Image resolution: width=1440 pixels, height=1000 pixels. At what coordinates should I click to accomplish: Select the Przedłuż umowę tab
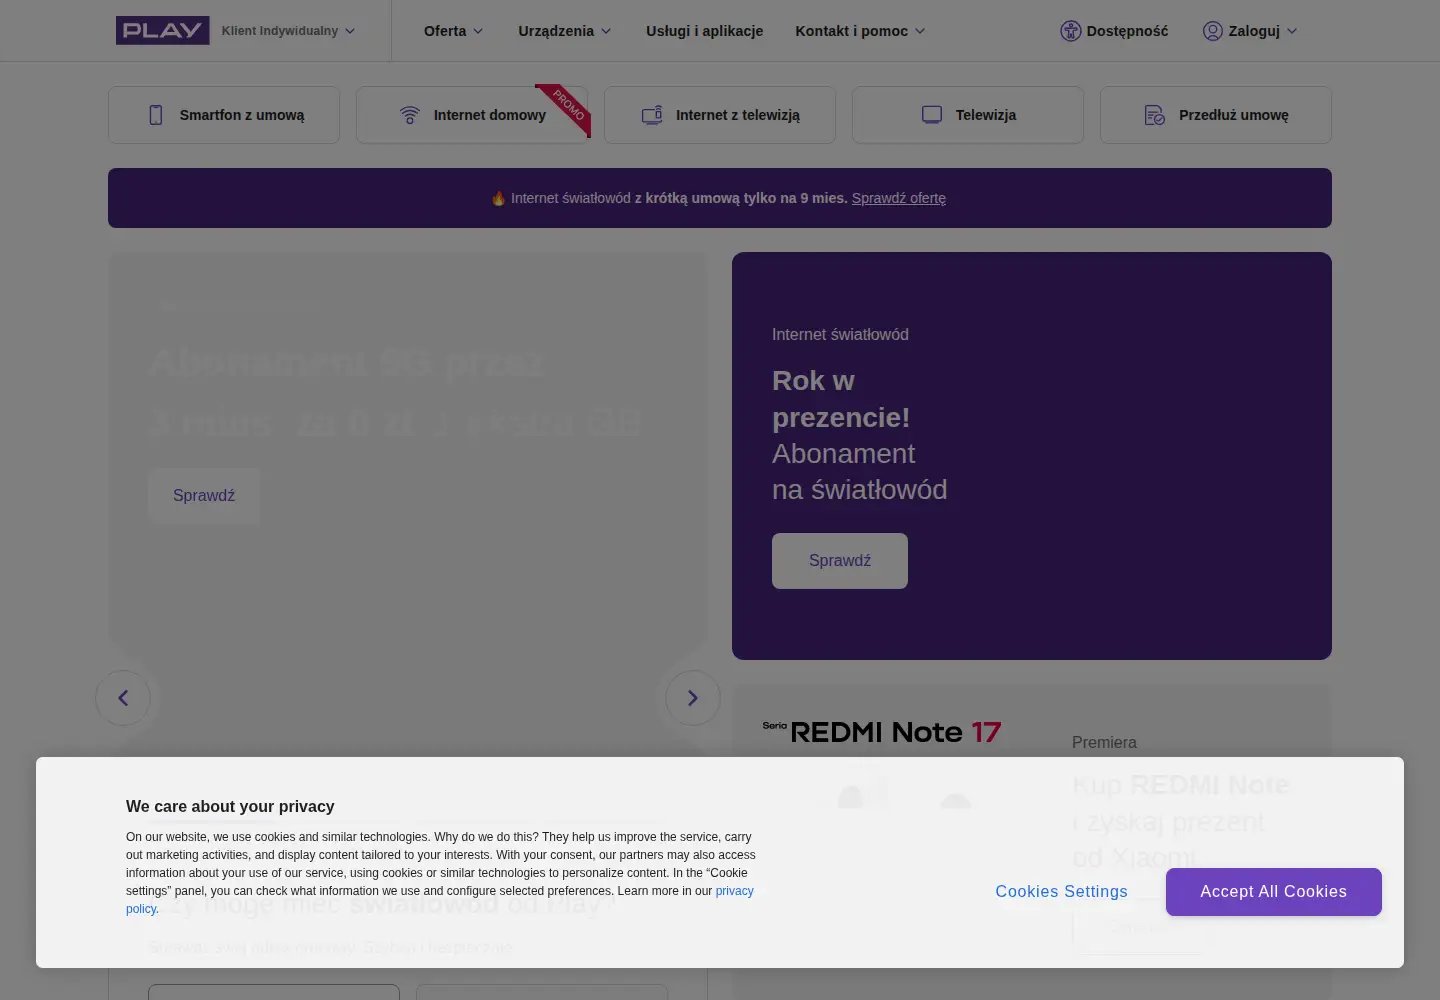(1216, 115)
